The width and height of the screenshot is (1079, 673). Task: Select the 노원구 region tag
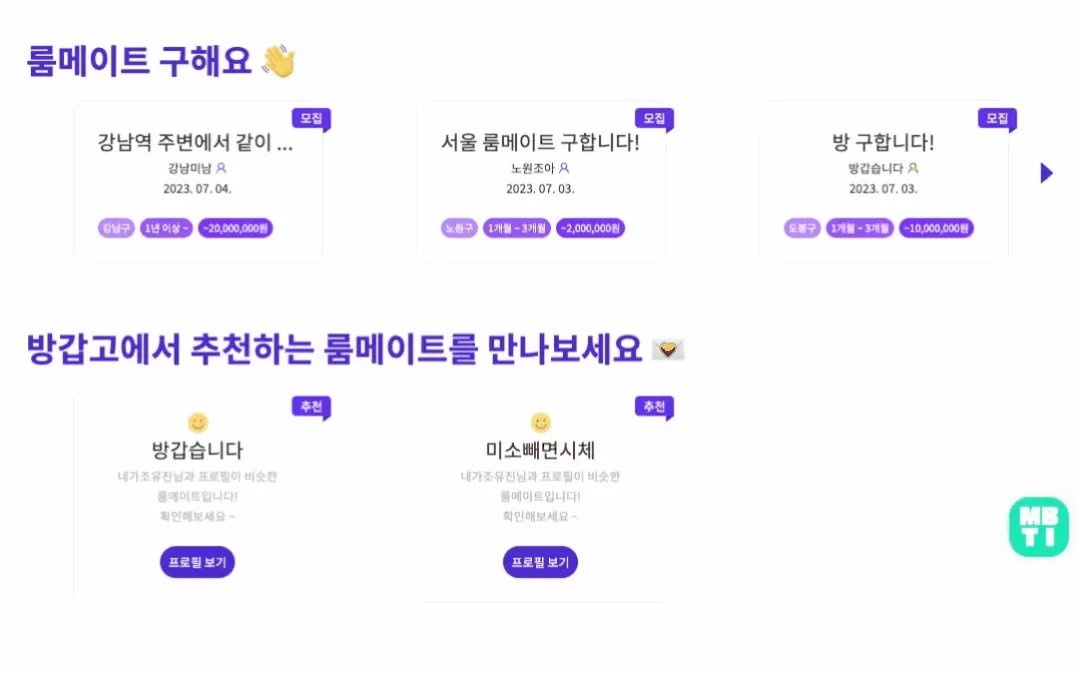459,228
